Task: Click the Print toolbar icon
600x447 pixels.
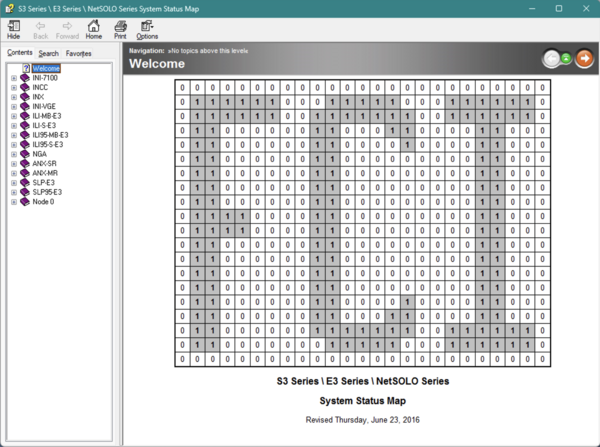Action: tap(120, 30)
